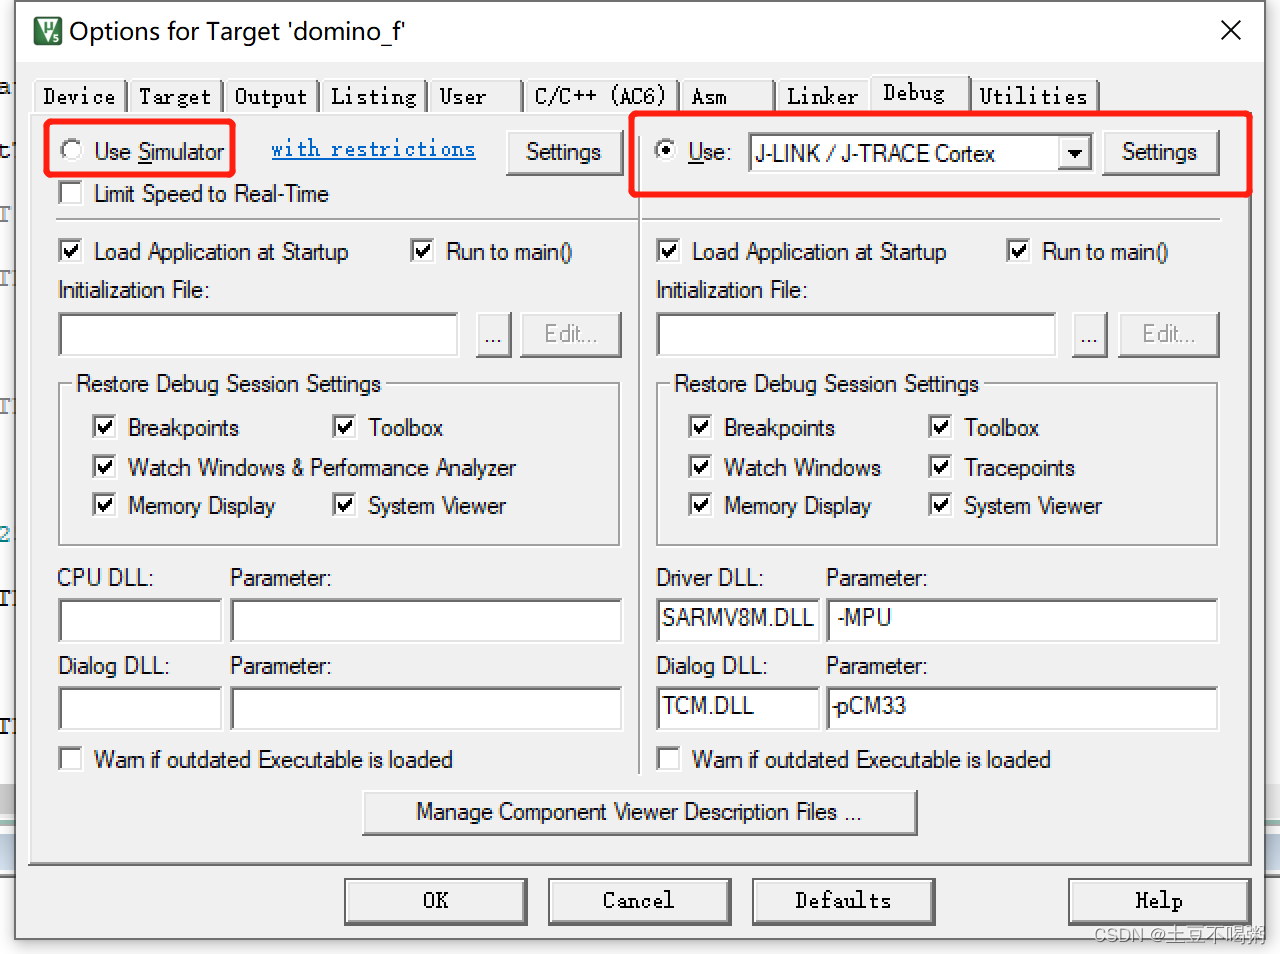Open the J-LINK / J-TRACE Cortex debugger dropdown
This screenshot has width=1280, height=954.
1074,153
